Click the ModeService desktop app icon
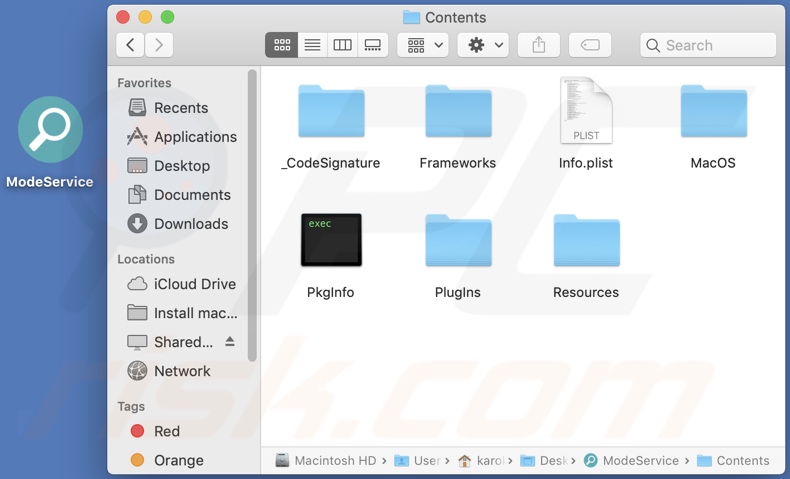Image resolution: width=790 pixels, height=479 pixels. [x=50, y=131]
